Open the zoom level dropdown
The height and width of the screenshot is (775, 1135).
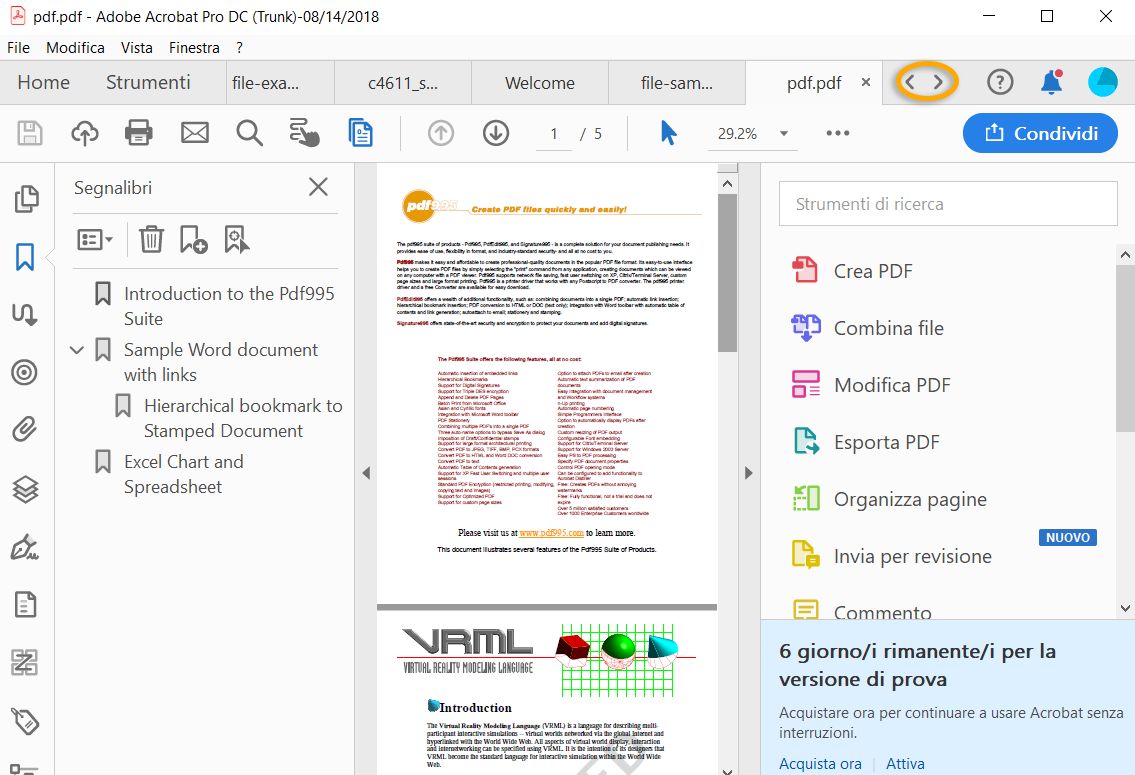785,132
